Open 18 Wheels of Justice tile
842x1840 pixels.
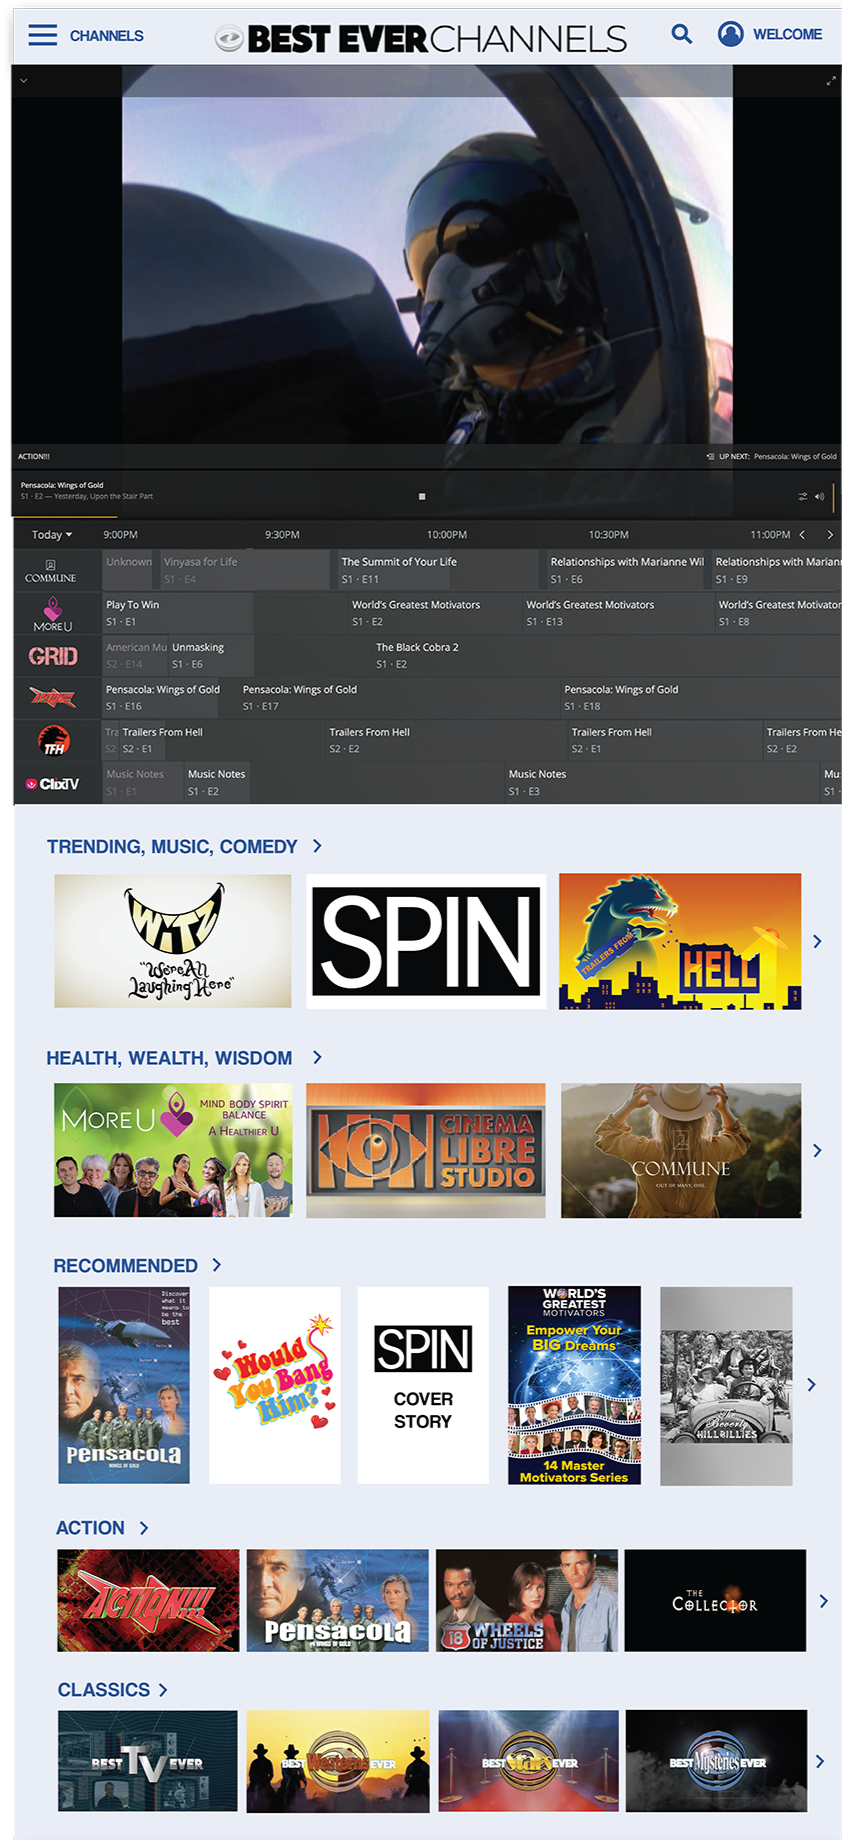pyautogui.click(x=527, y=1601)
